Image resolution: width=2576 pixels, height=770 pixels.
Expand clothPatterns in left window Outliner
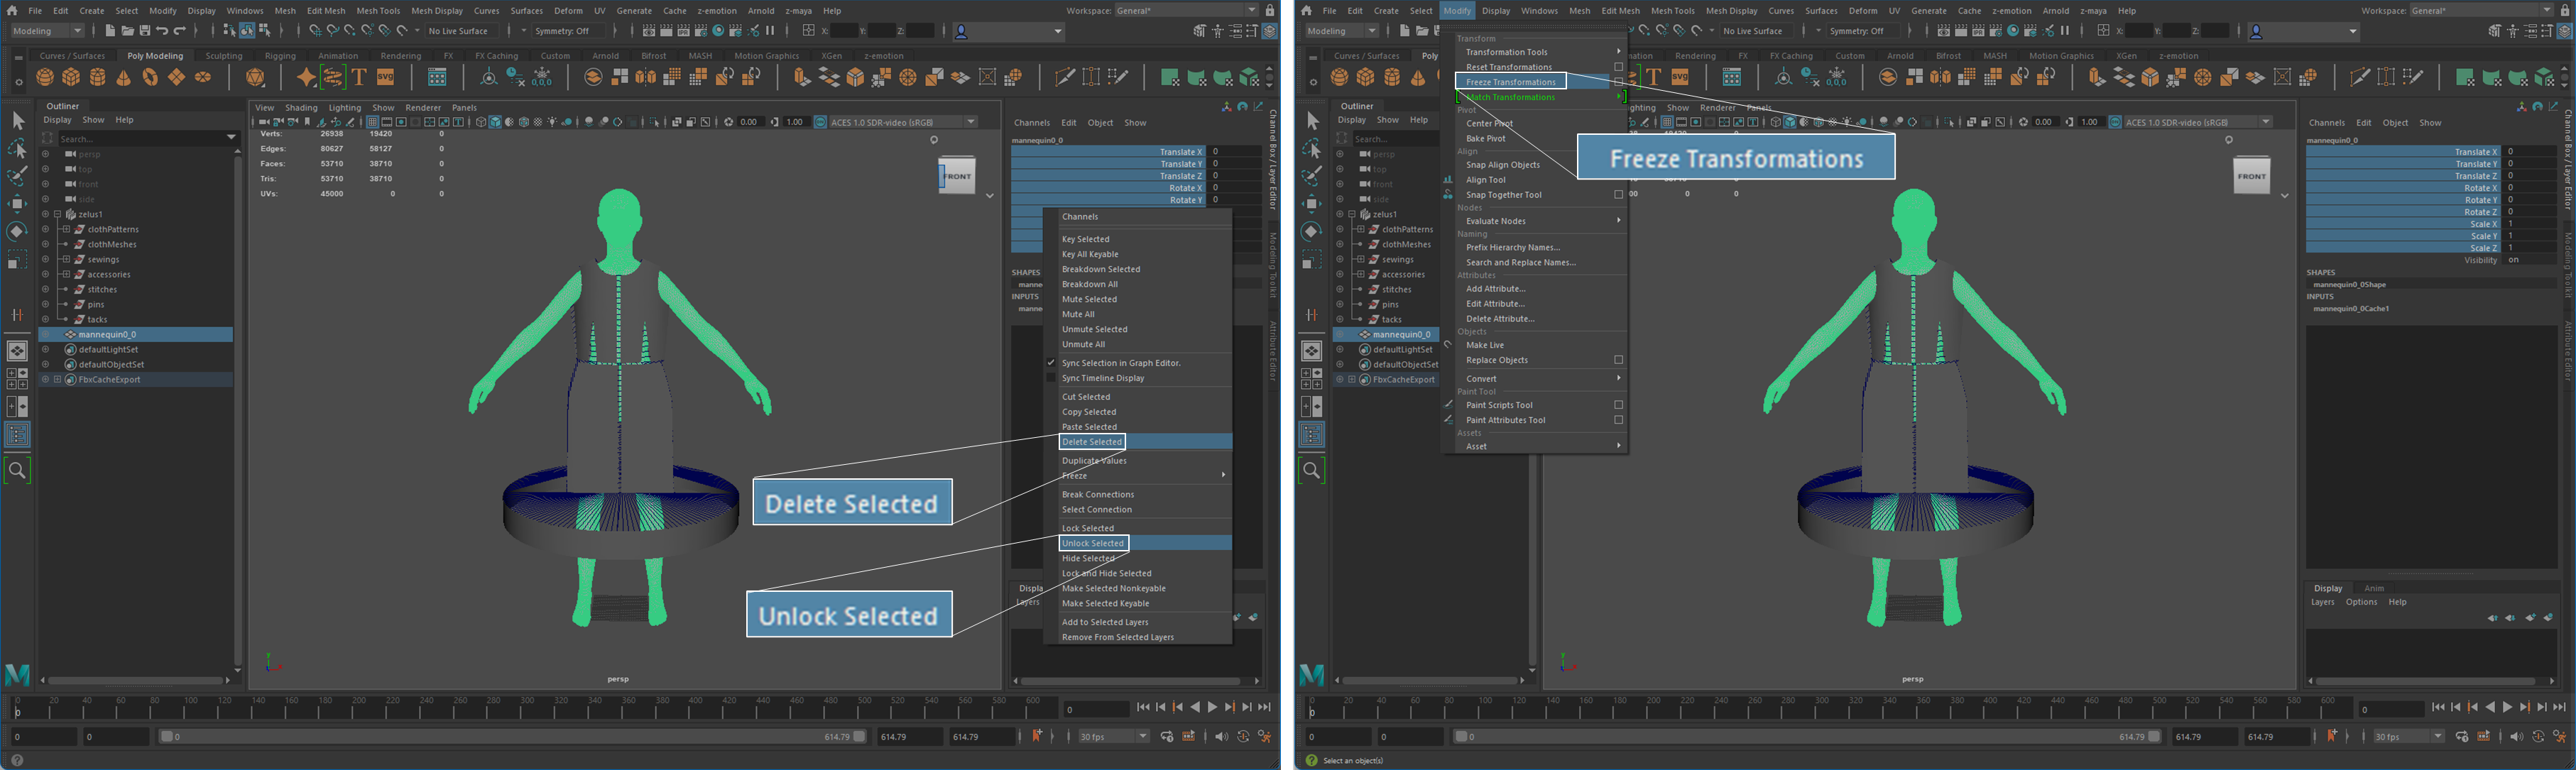(x=66, y=229)
